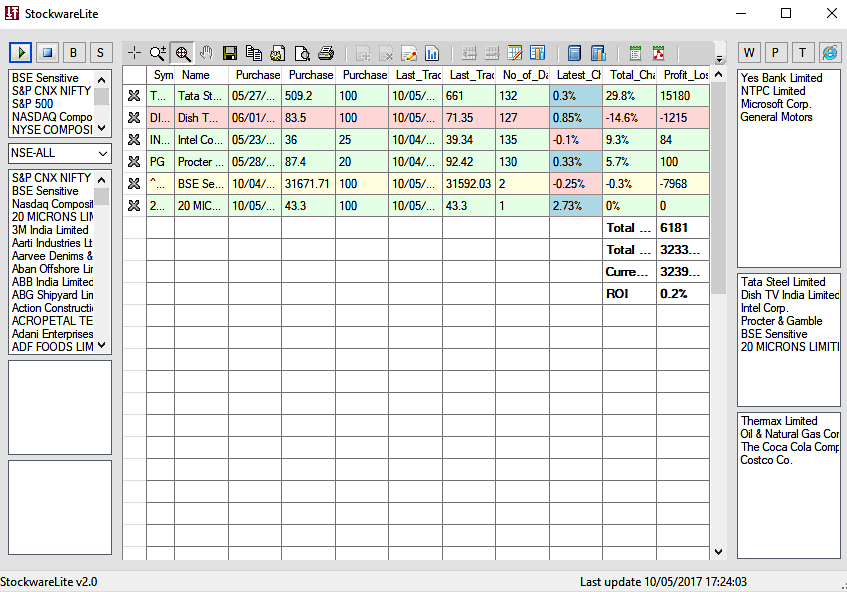Click the B button
Screen dimensions: 847x592
tap(73, 52)
